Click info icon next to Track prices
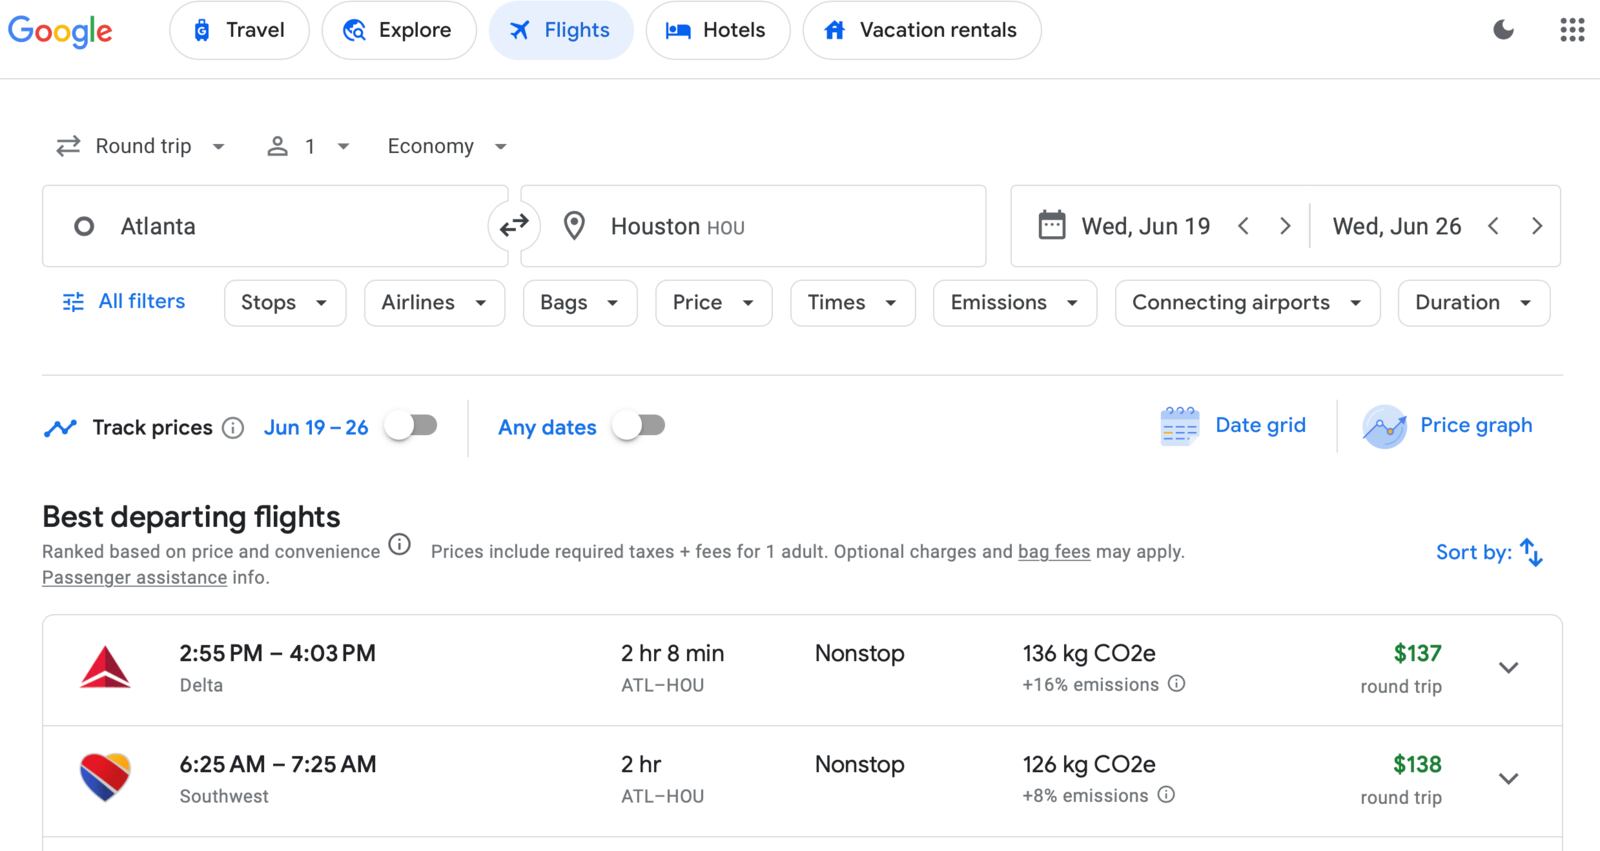The height and width of the screenshot is (851, 1600). [233, 428]
